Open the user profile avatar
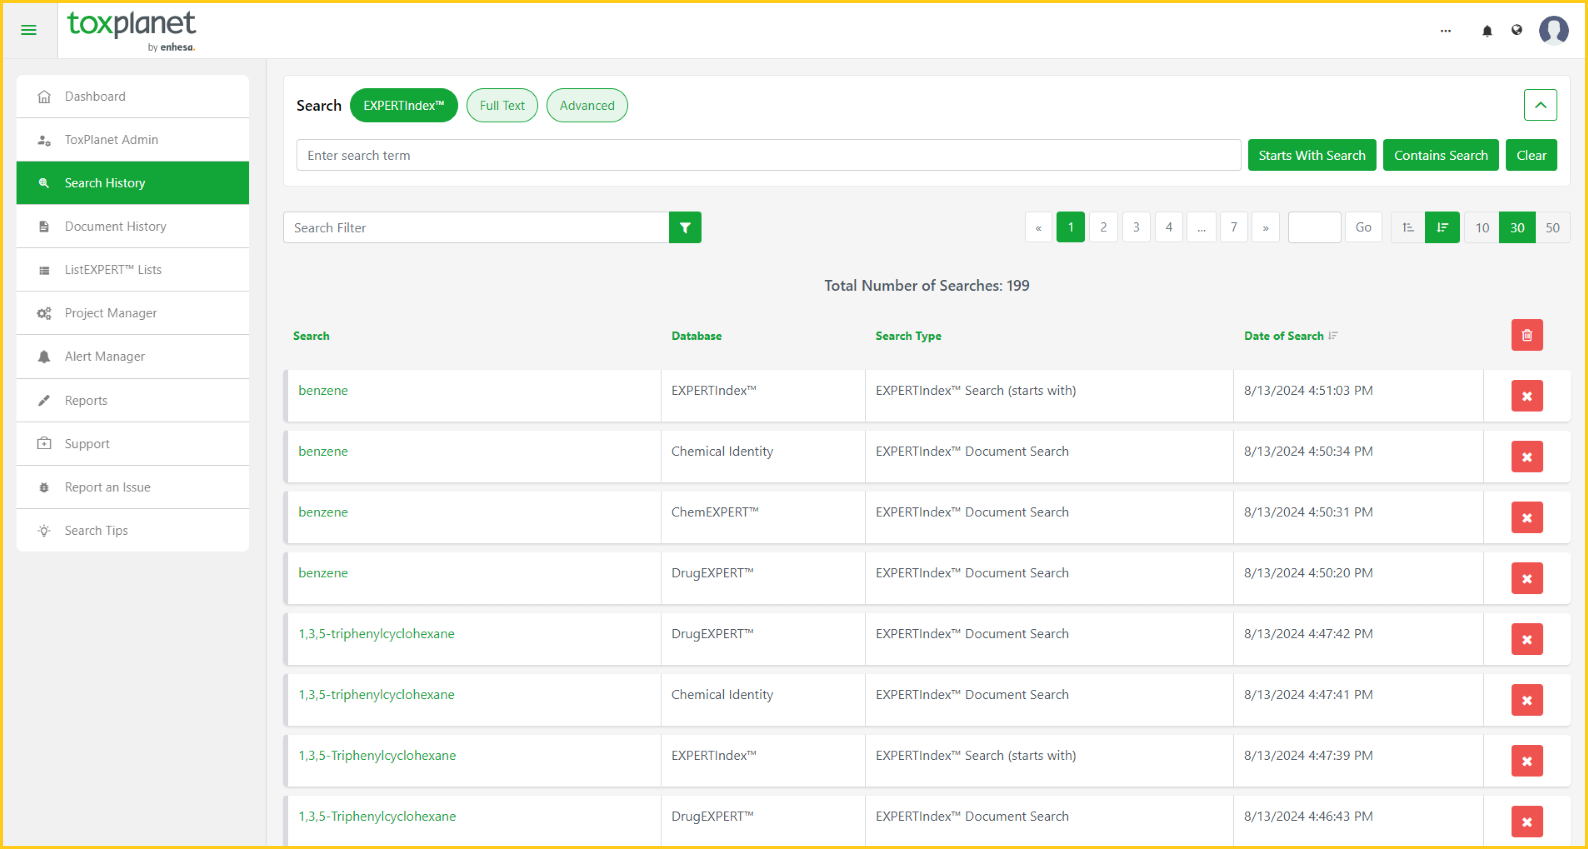Screen dimensions: 1588x849 click(1553, 31)
